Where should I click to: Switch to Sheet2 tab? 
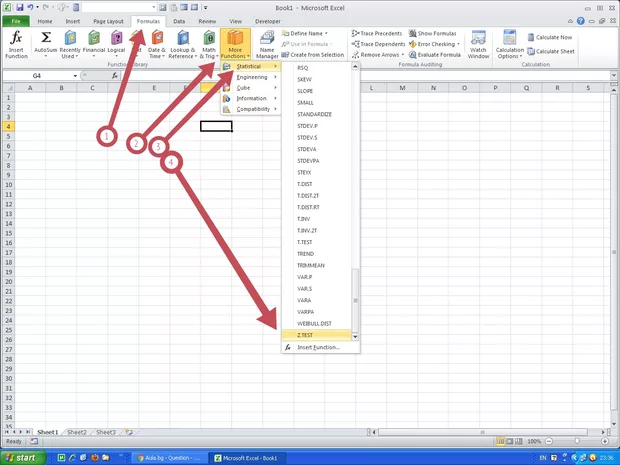(77, 432)
